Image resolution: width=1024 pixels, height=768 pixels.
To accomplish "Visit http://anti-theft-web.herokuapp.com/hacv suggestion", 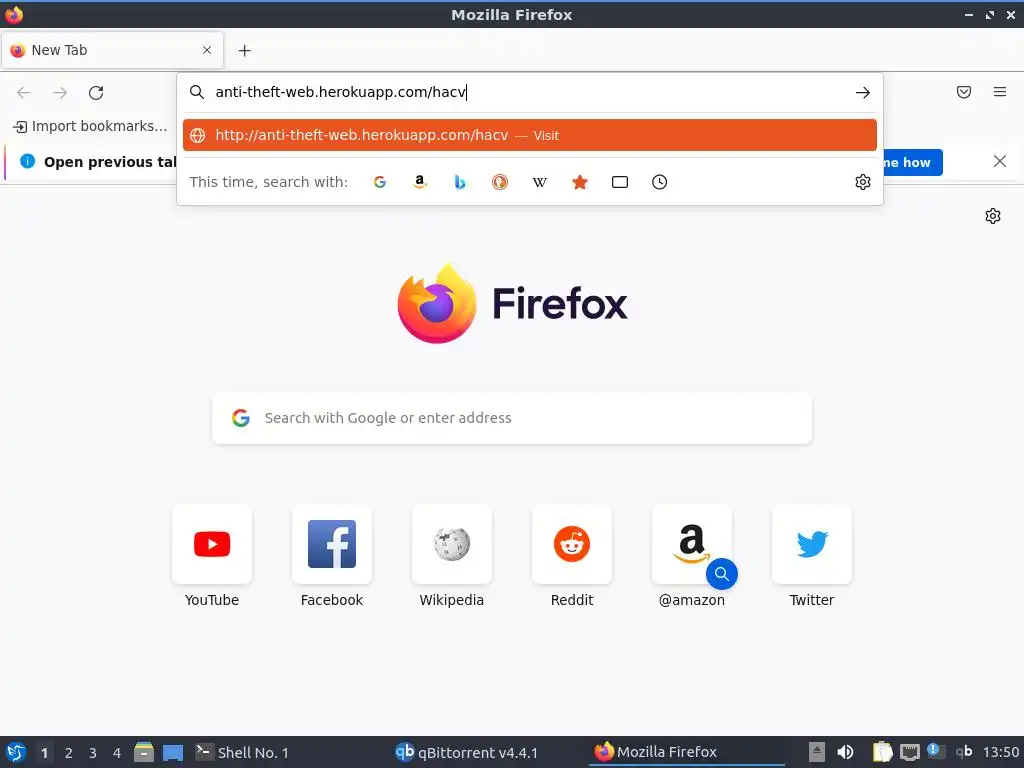I will [x=530, y=135].
